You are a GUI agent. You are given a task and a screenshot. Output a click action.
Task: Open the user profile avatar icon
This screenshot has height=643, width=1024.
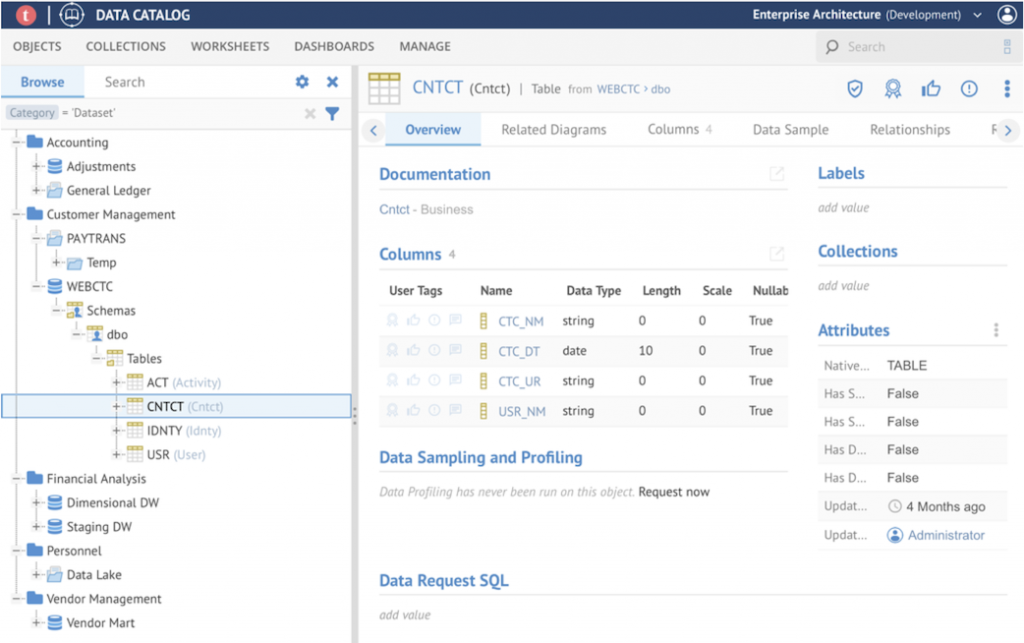[1007, 14]
